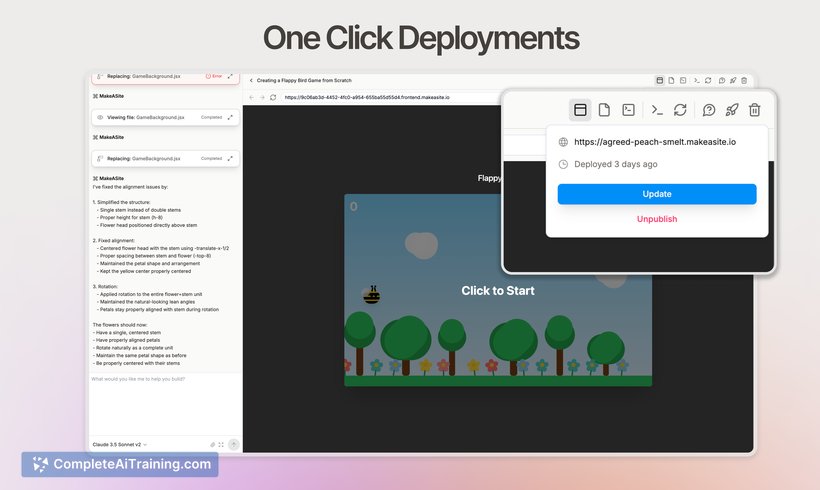
Task: Click the globe icon beside deployed URL
Action: point(563,142)
